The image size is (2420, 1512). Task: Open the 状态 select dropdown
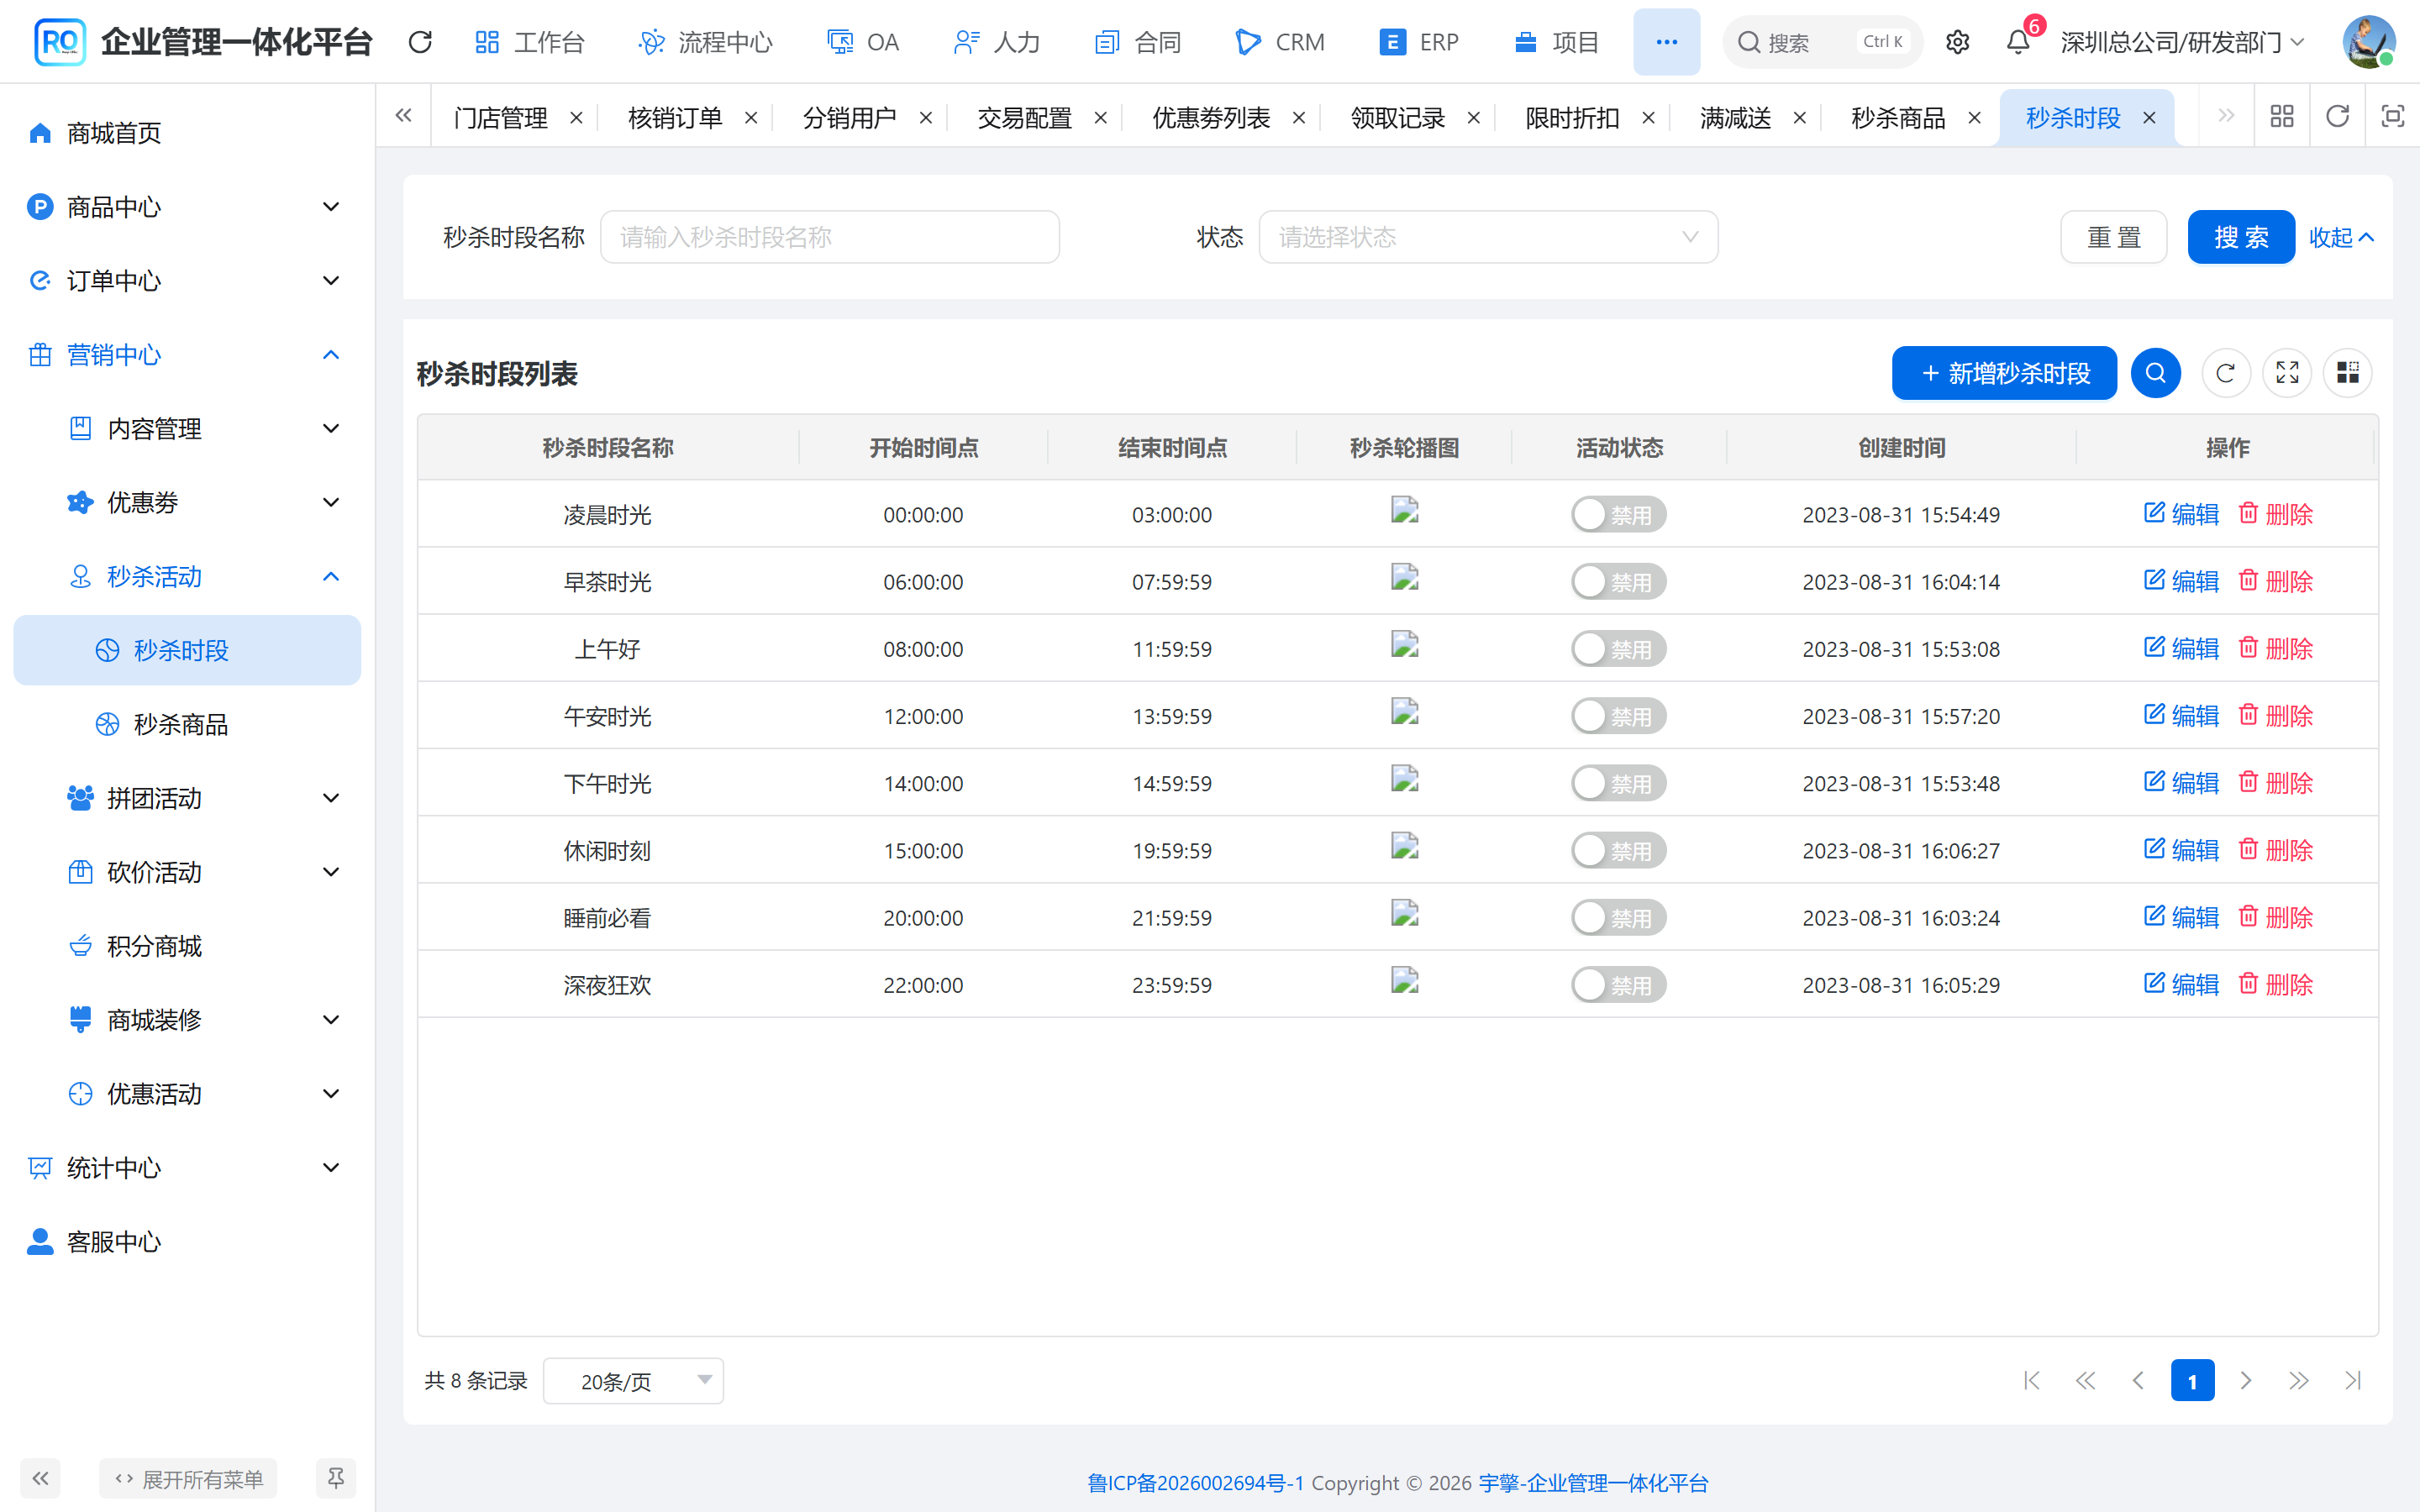coord(1488,237)
